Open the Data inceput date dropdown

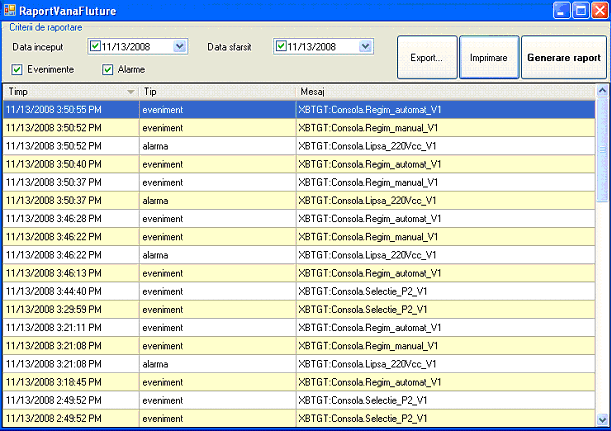coord(179,46)
